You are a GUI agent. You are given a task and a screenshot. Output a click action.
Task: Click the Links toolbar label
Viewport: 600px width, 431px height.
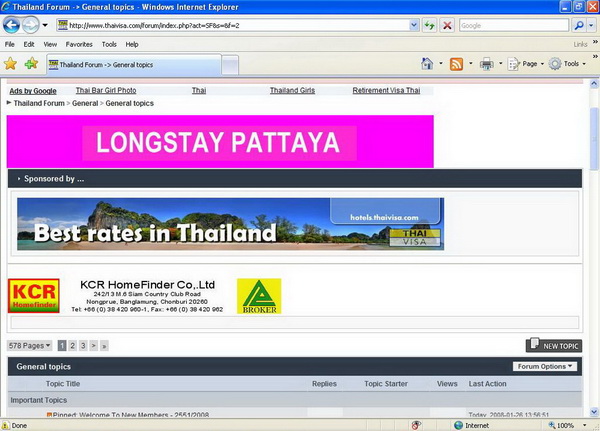coord(580,44)
